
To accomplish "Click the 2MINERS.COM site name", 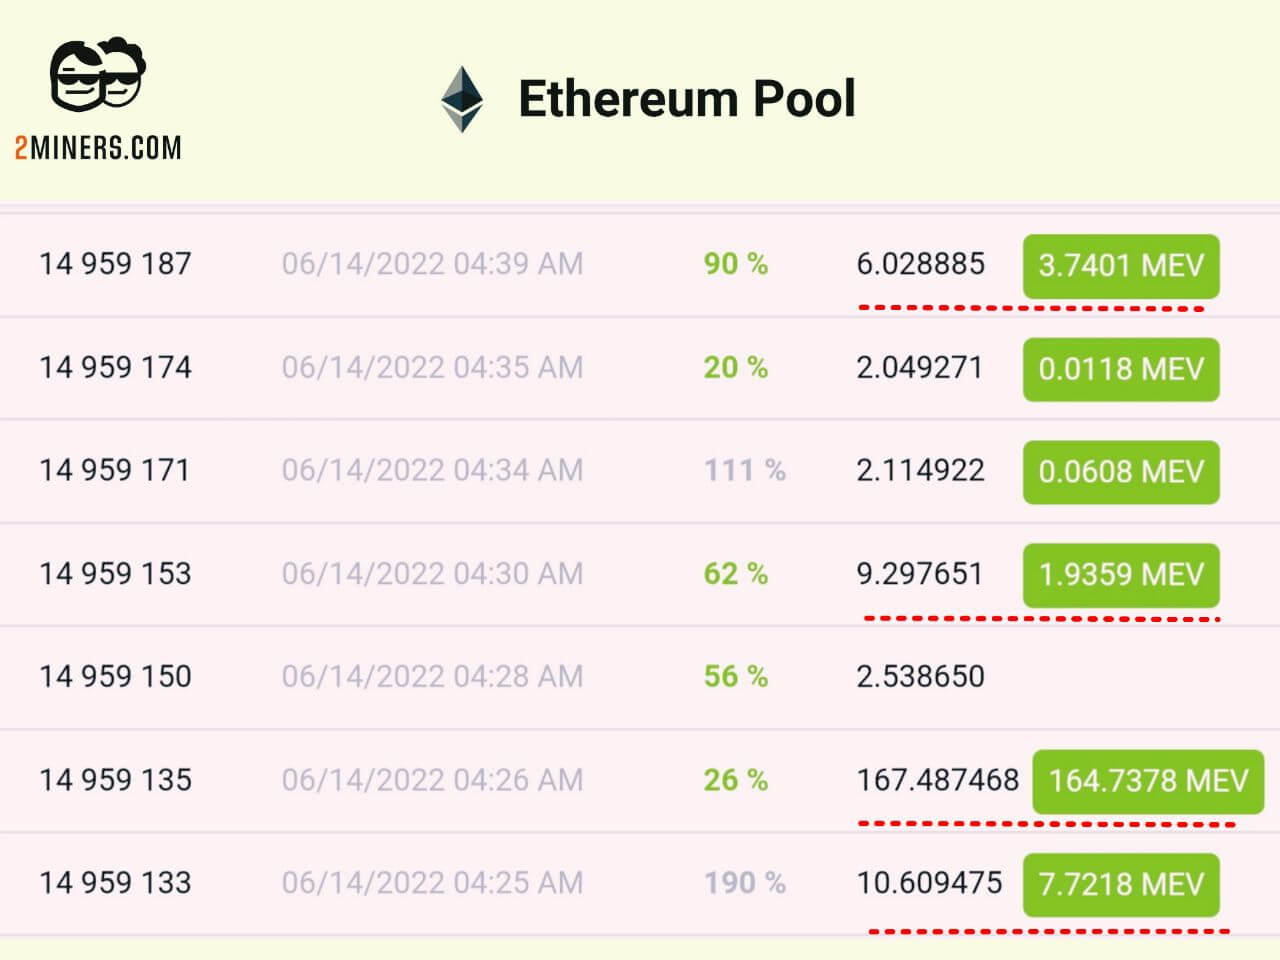I will pos(98,148).
